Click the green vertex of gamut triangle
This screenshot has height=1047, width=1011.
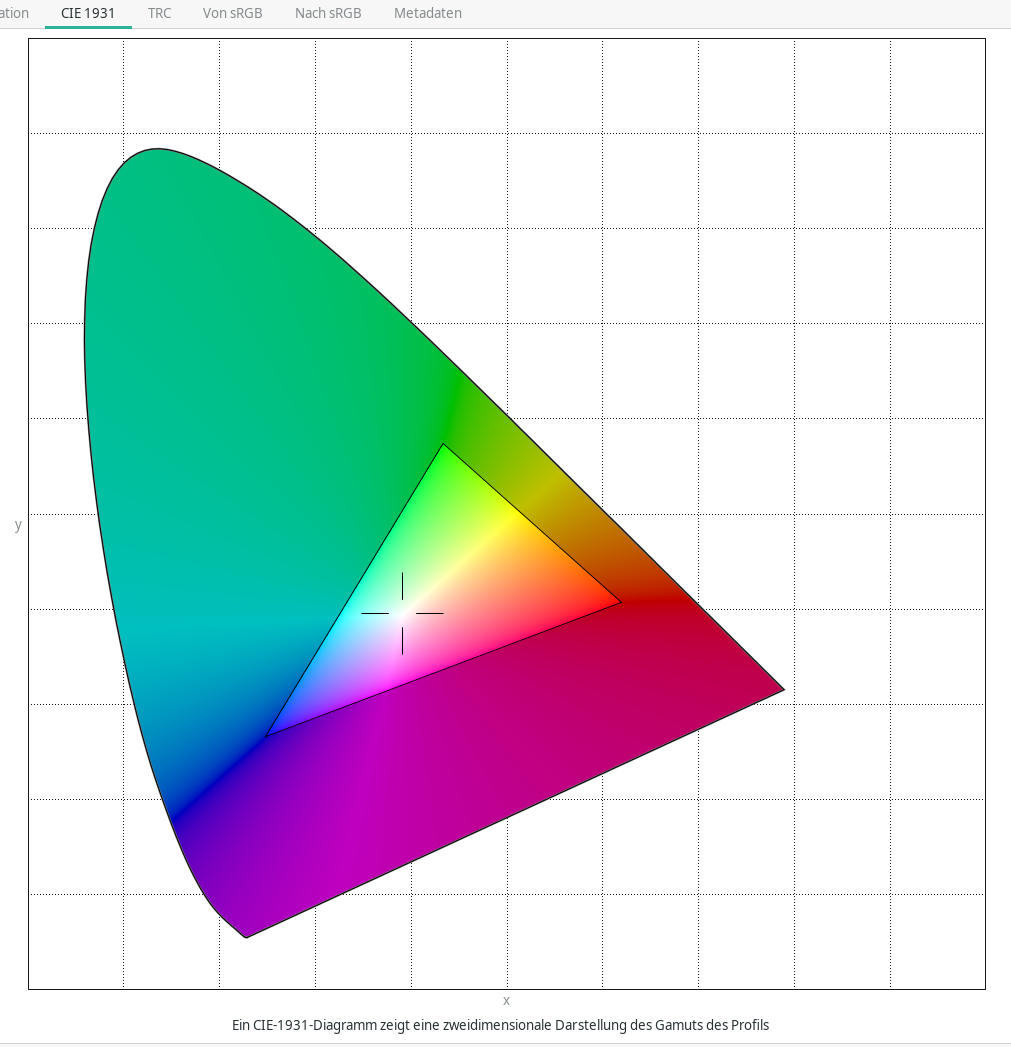pyautogui.click(x=443, y=448)
